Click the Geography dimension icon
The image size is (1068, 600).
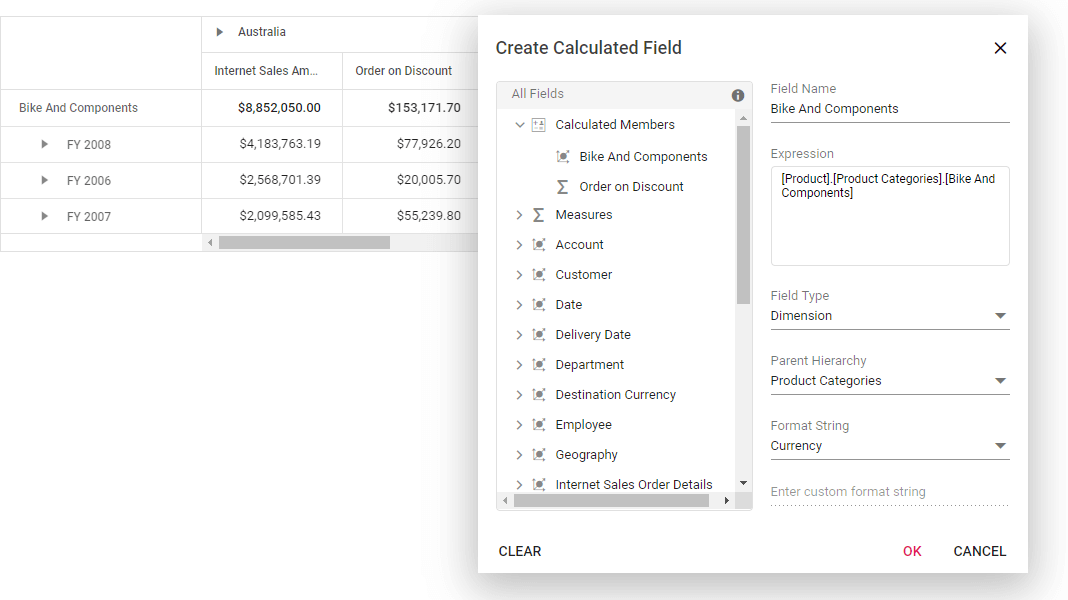tap(539, 455)
